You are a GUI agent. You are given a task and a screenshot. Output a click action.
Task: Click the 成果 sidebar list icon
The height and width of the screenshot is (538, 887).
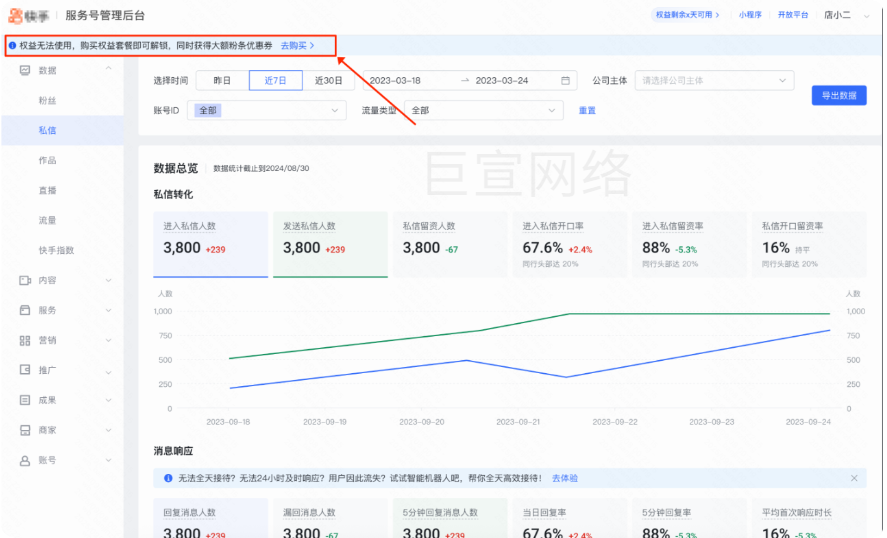pos(25,400)
